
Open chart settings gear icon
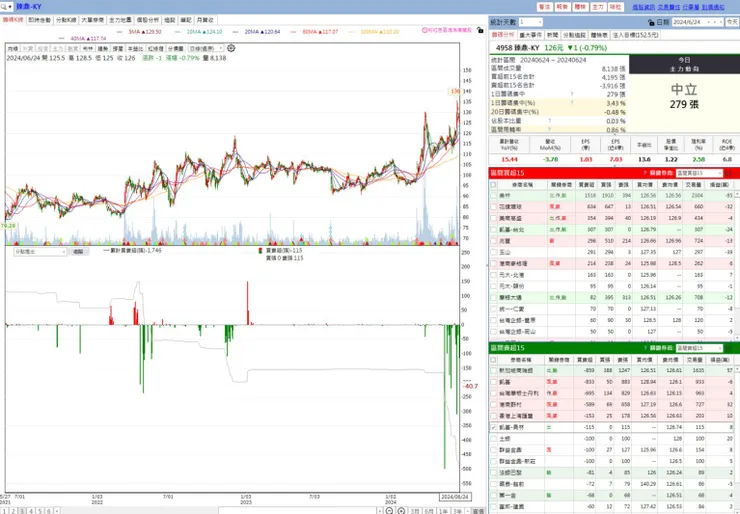[231, 48]
